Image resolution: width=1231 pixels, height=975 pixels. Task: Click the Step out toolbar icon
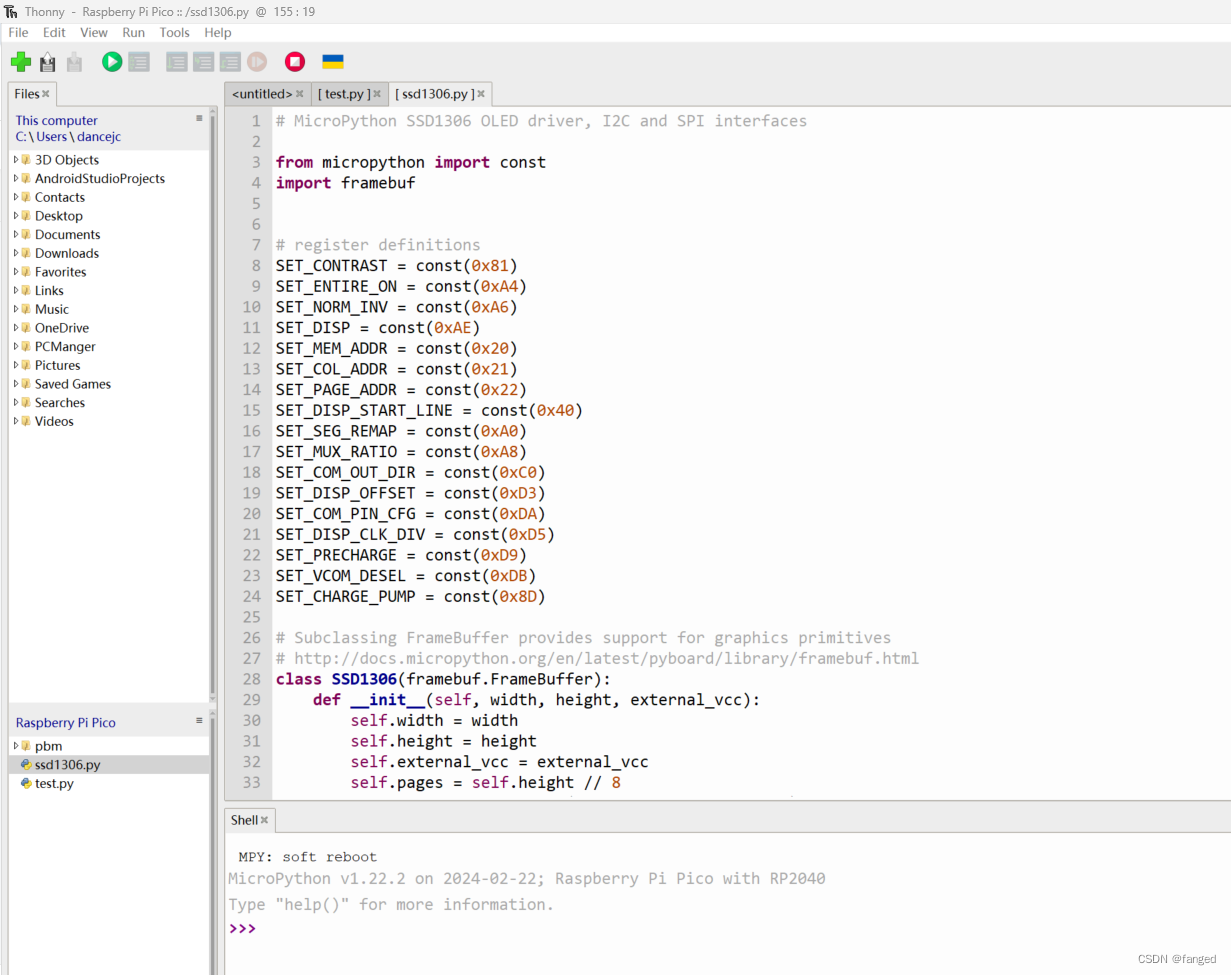pyautogui.click(x=231, y=62)
